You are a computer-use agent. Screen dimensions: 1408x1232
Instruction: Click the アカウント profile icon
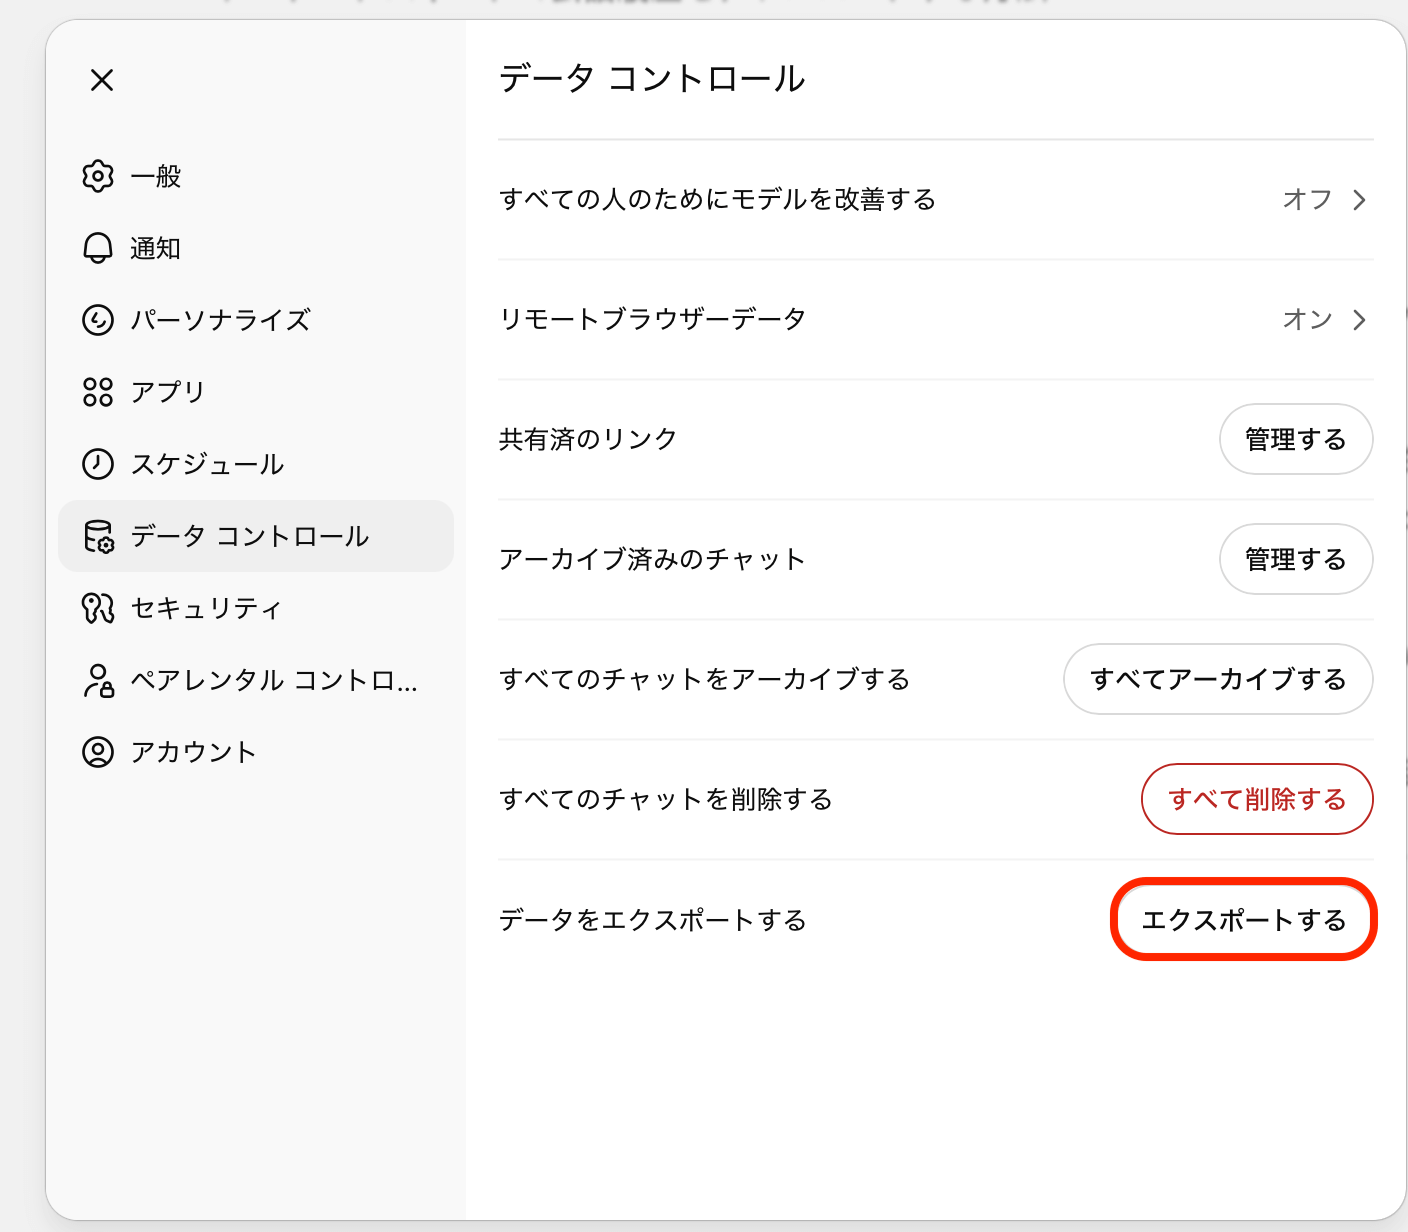tap(98, 752)
